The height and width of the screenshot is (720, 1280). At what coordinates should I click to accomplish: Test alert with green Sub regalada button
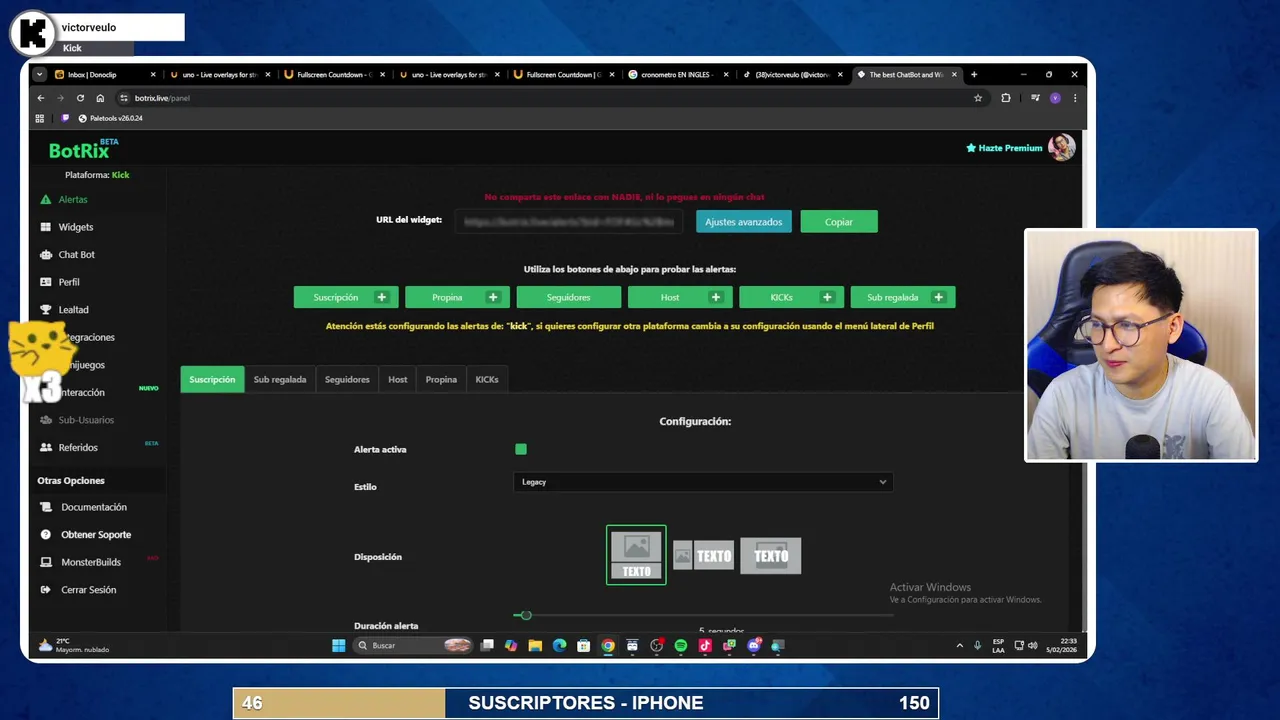pyautogui.click(x=903, y=297)
